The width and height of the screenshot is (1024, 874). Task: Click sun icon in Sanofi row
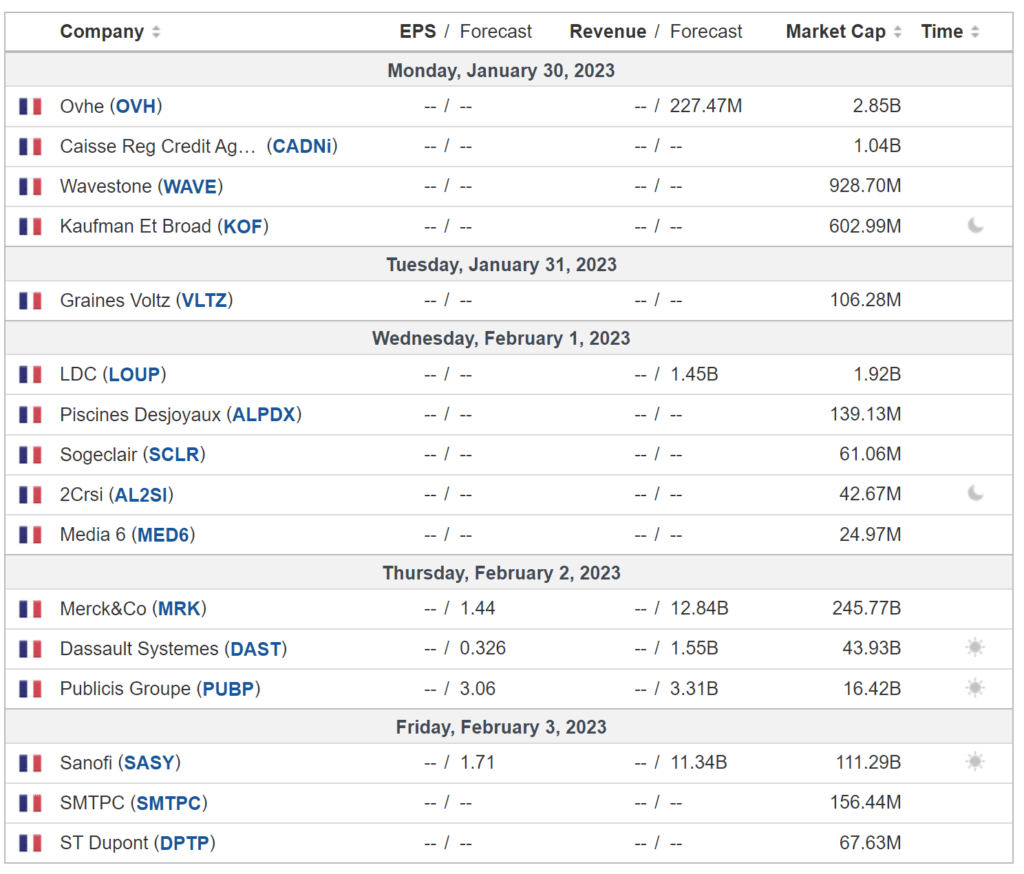coord(975,762)
